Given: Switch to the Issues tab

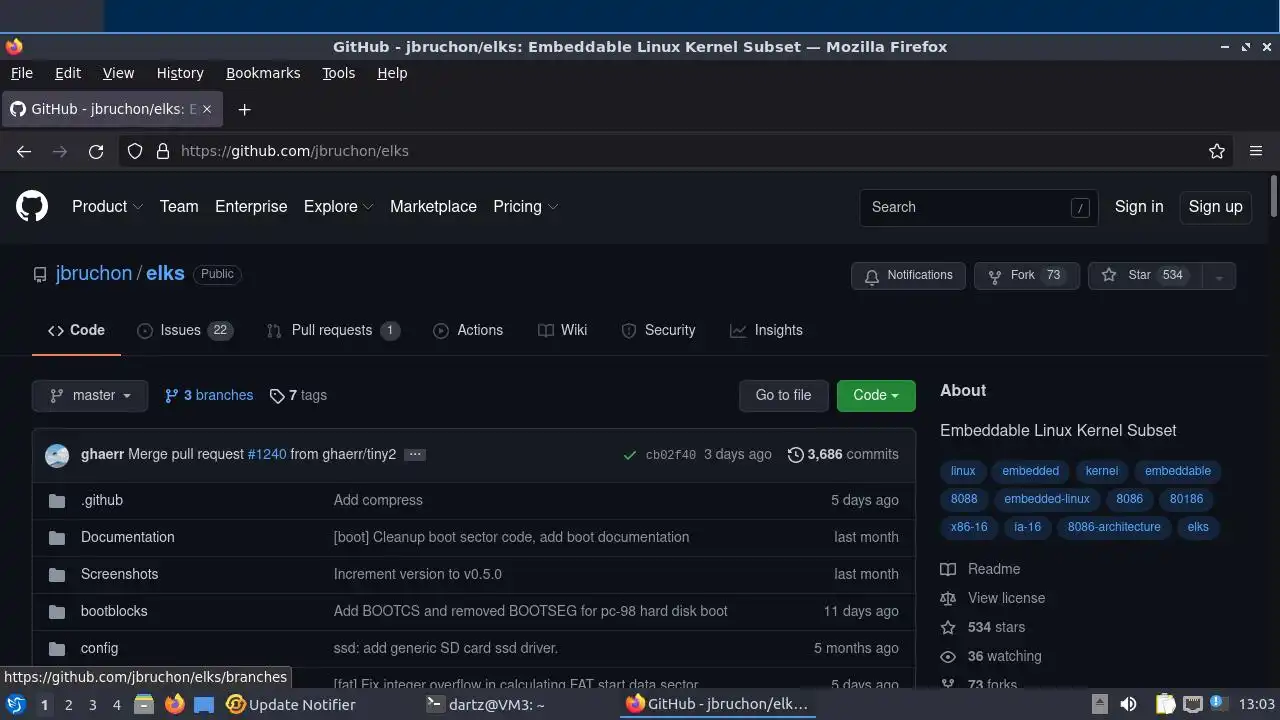Looking at the screenshot, I should [x=185, y=330].
